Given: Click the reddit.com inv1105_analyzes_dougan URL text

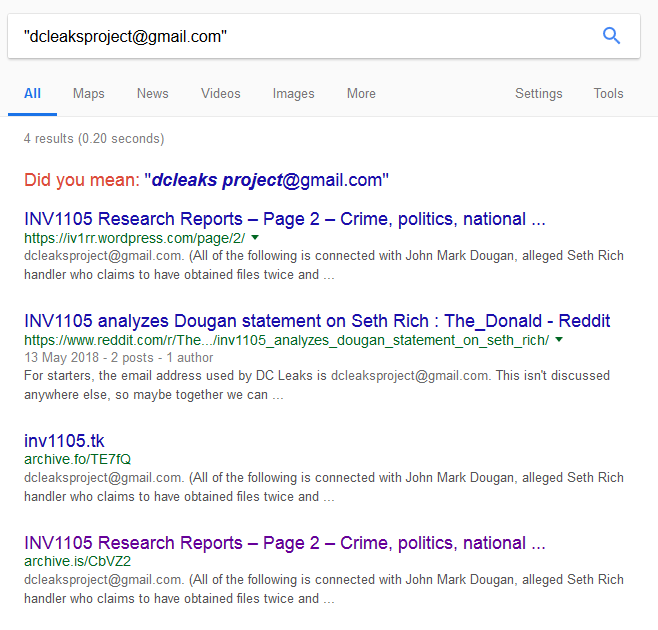Looking at the screenshot, I should [287, 340].
